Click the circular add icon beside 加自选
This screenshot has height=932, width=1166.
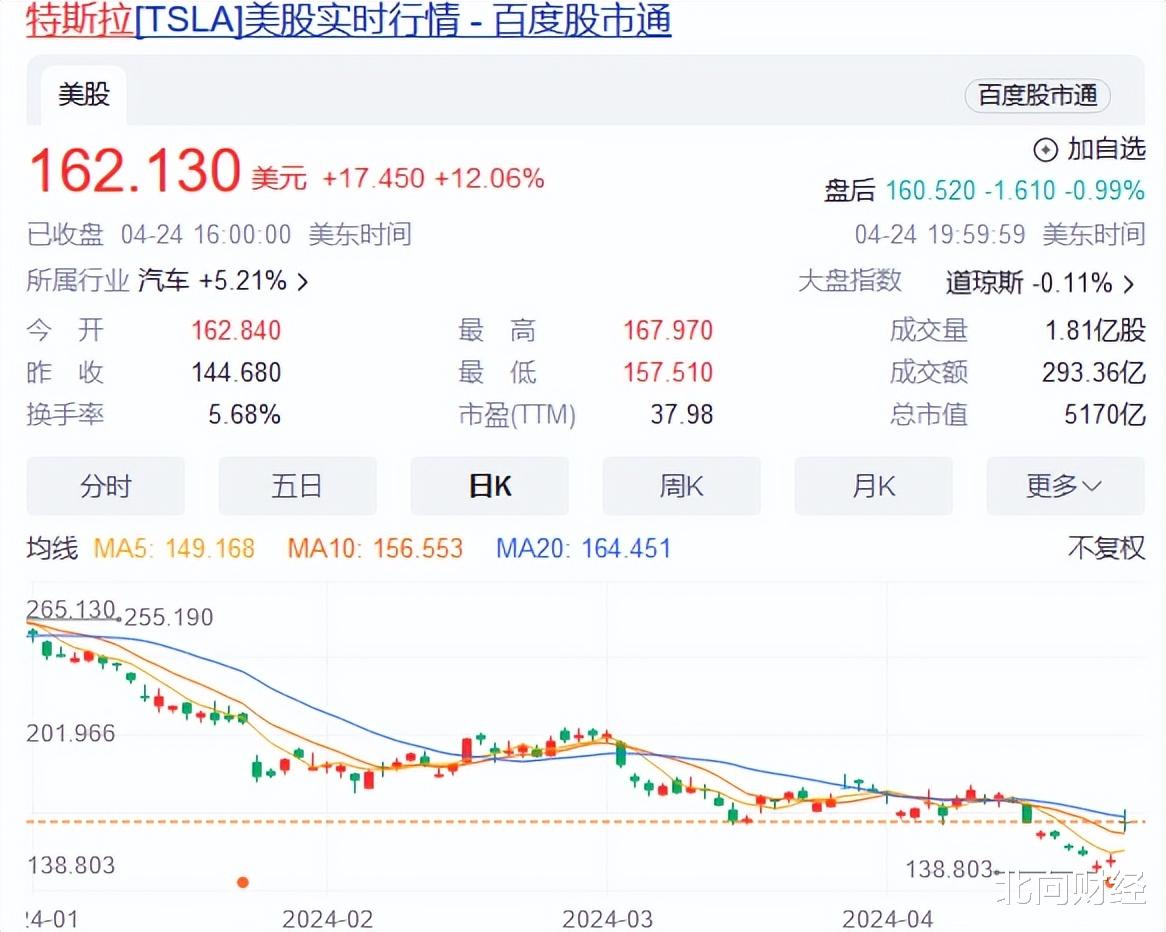tap(1046, 150)
